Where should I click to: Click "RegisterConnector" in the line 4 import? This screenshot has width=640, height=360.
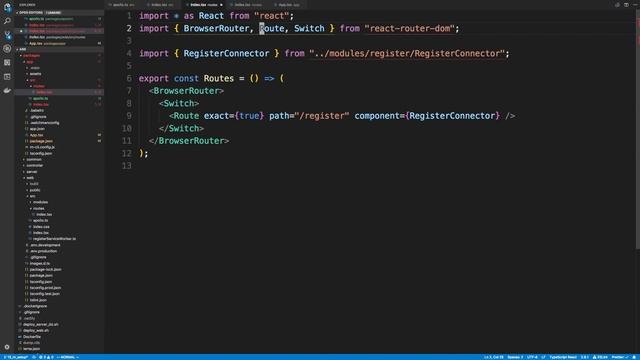(x=226, y=53)
